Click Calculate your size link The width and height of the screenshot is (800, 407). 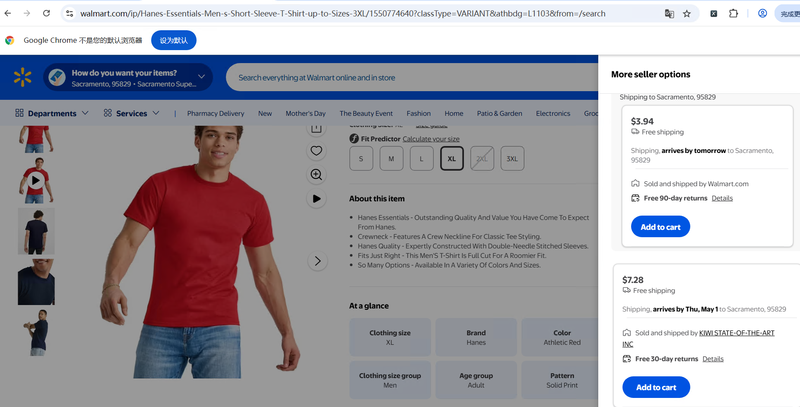(431, 139)
